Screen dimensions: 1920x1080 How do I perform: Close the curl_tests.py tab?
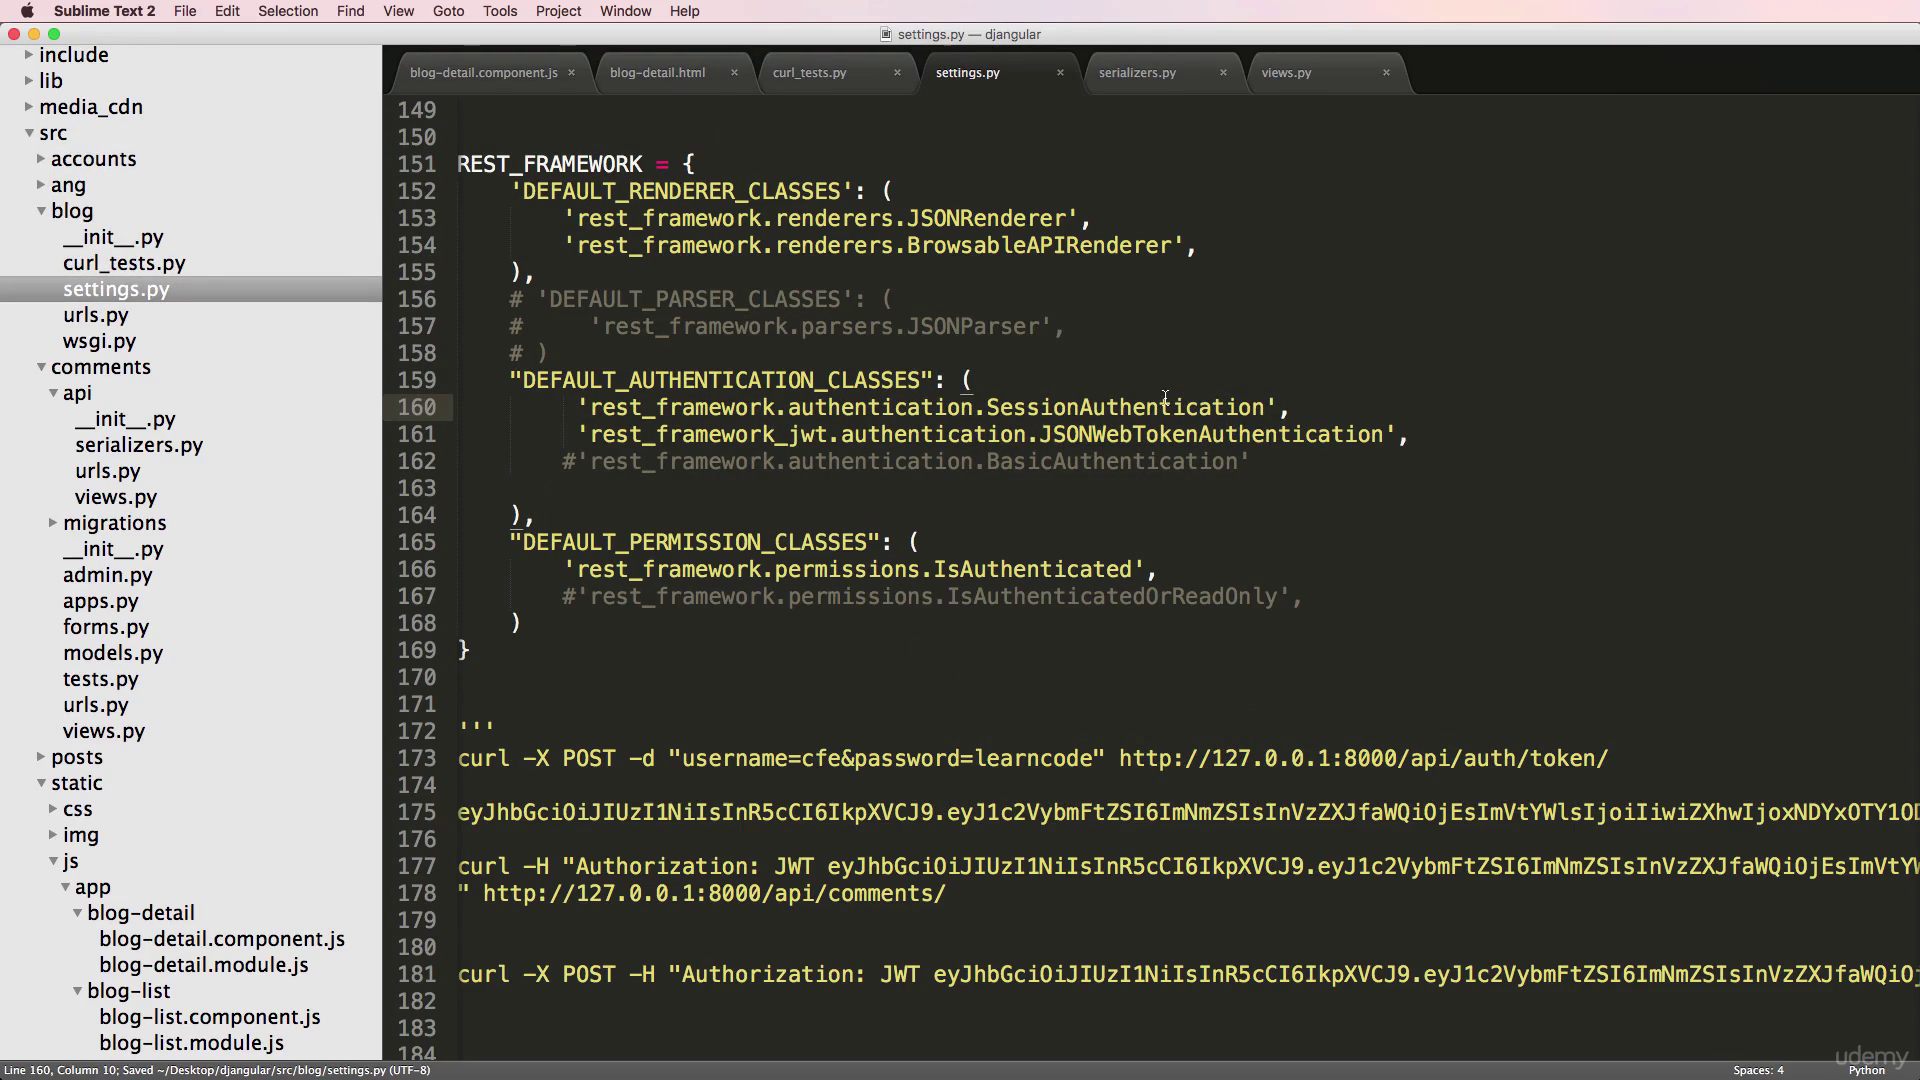point(897,72)
